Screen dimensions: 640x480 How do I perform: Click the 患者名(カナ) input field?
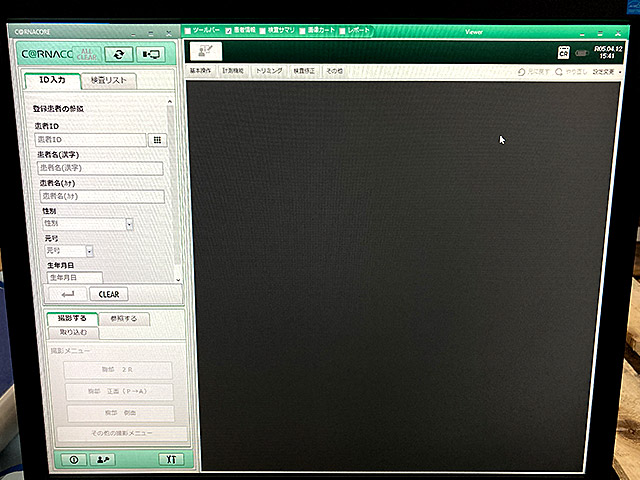pyautogui.click(x=102, y=196)
